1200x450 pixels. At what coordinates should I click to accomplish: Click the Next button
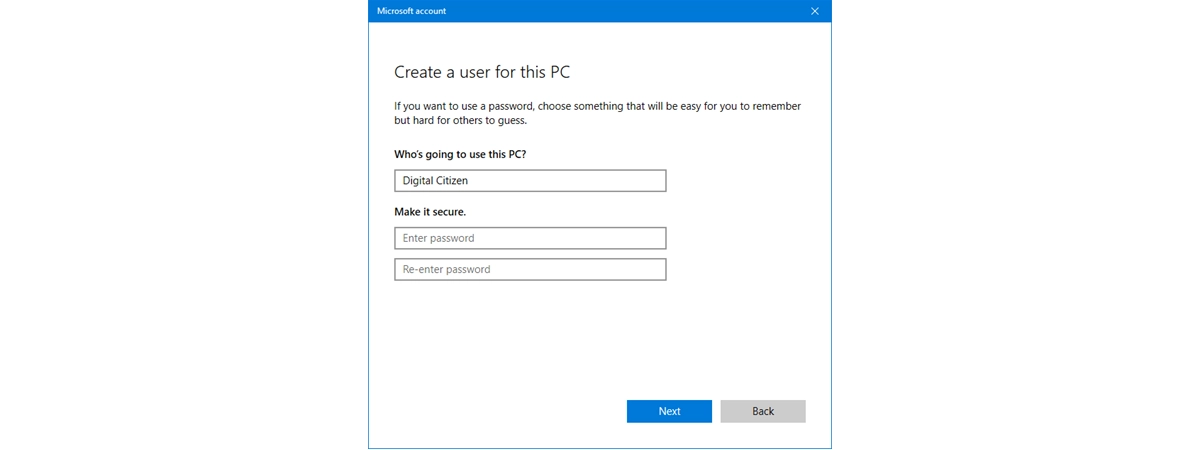(x=669, y=411)
